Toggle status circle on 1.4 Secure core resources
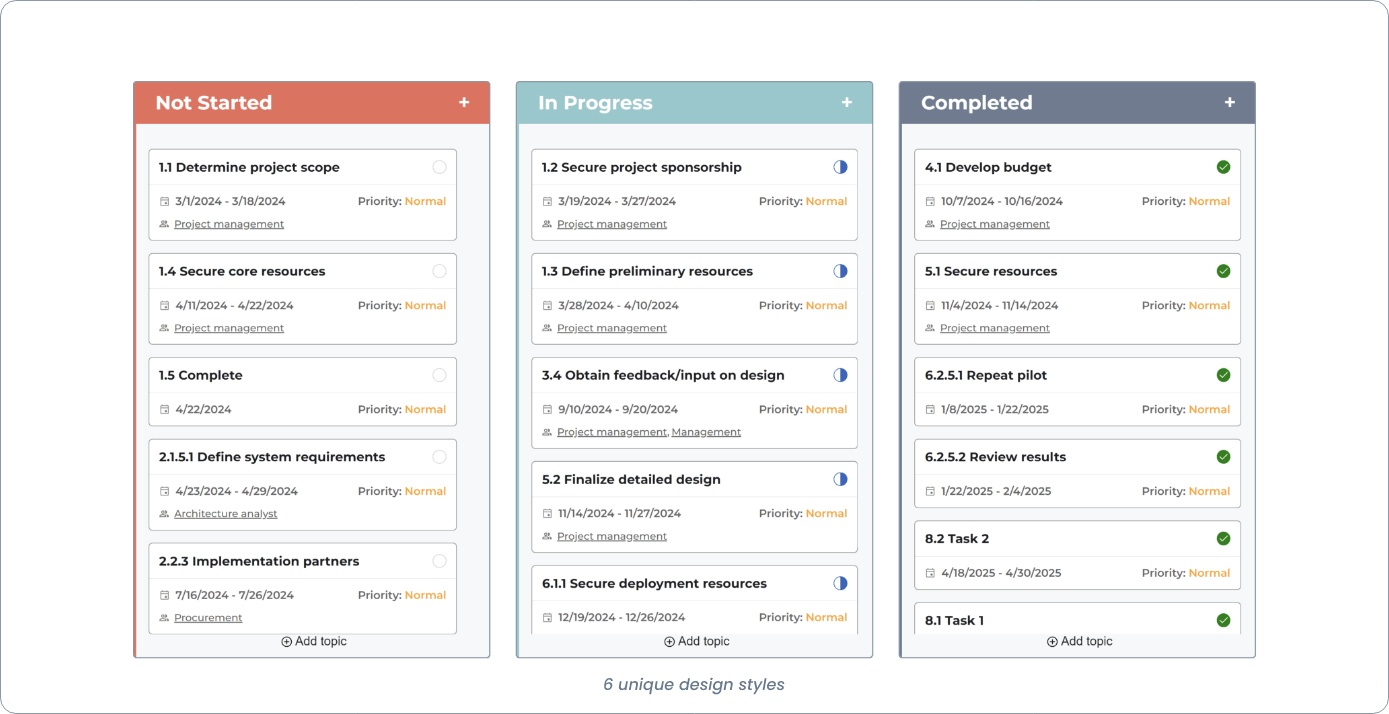Viewport: 1389px width, 714px height. (439, 271)
